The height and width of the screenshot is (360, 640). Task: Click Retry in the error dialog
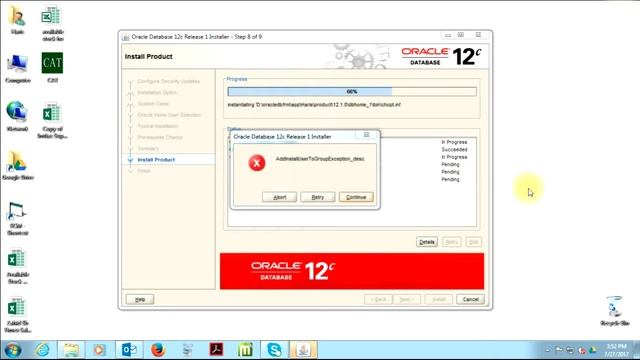click(x=318, y=197)
